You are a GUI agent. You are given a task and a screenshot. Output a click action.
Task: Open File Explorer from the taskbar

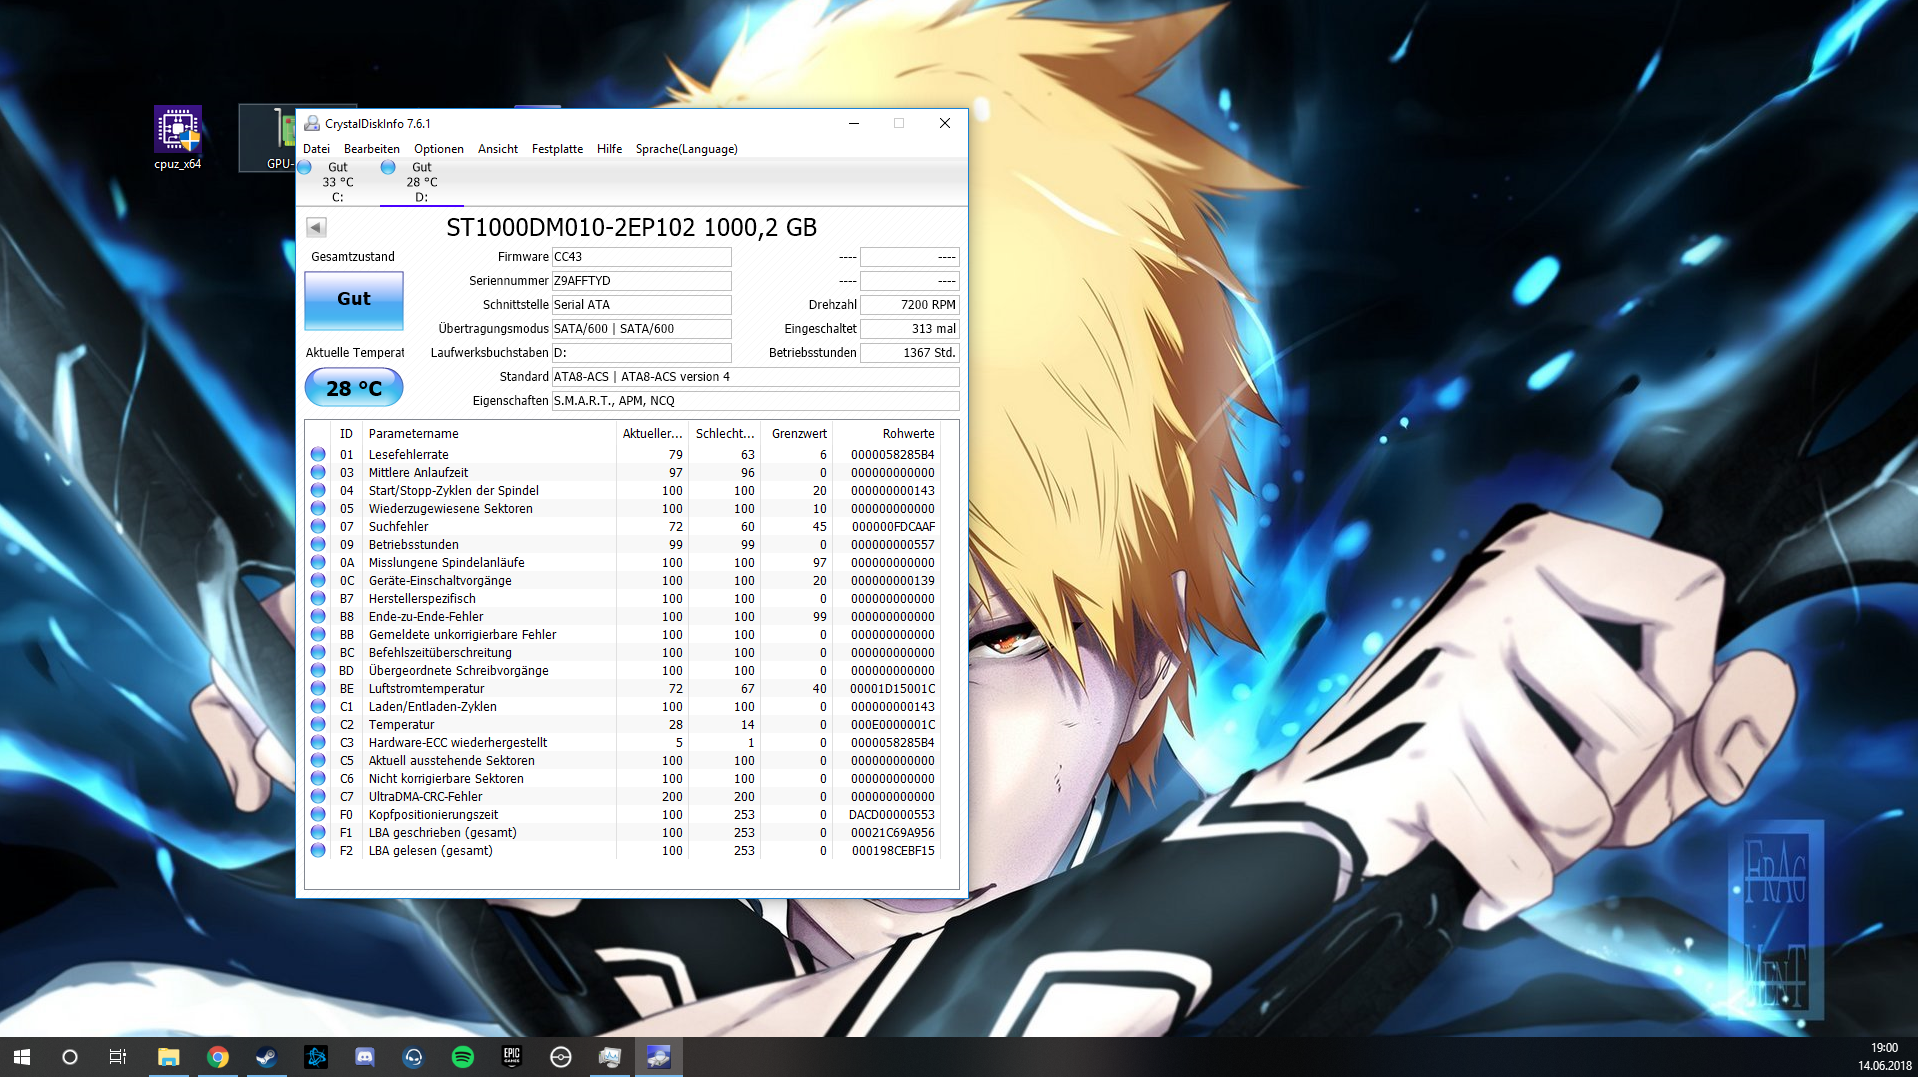click(x=169, y=1057)
